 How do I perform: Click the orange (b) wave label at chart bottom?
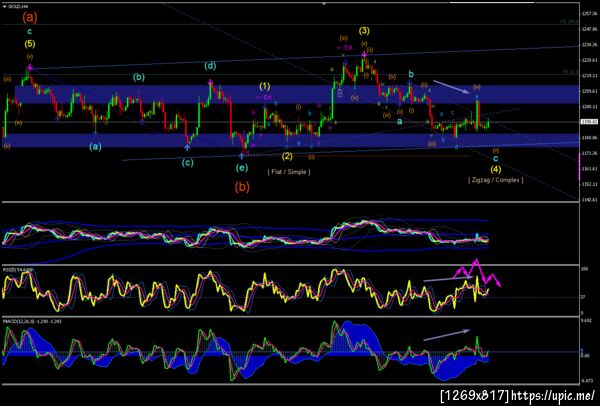pyautogui.click(x=242, y=187)
